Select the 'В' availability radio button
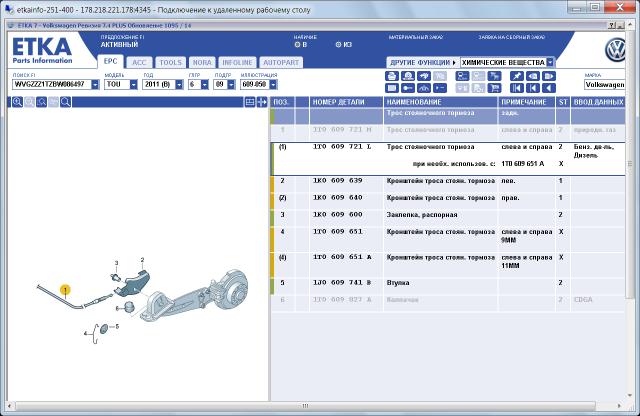640x416 pixels. tap(297, 44)
